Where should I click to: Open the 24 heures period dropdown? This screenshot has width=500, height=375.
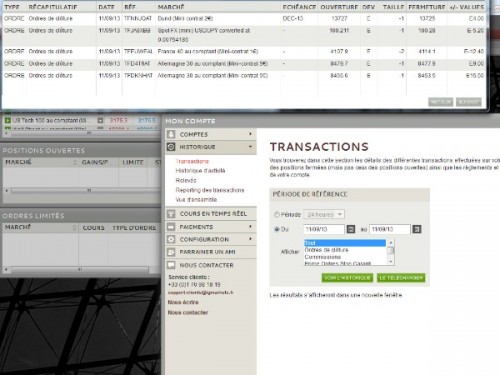[324, 215]
